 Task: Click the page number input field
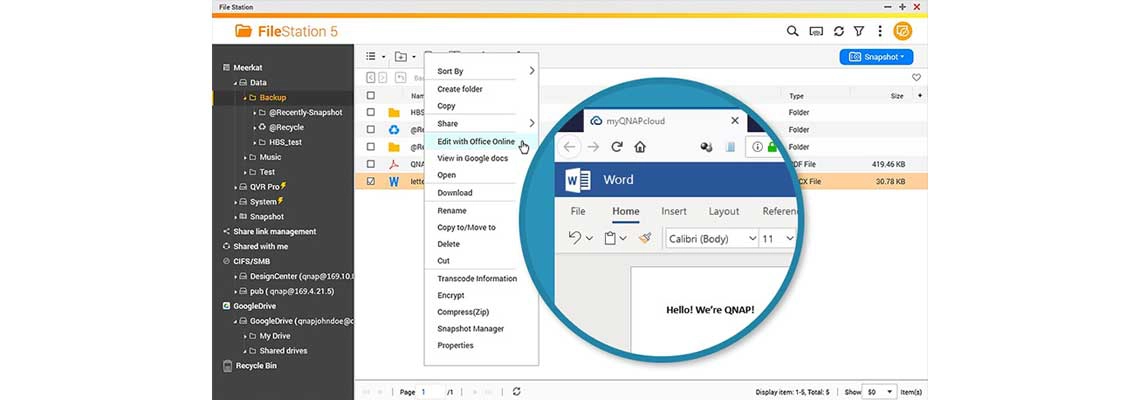tap(429, 391)
